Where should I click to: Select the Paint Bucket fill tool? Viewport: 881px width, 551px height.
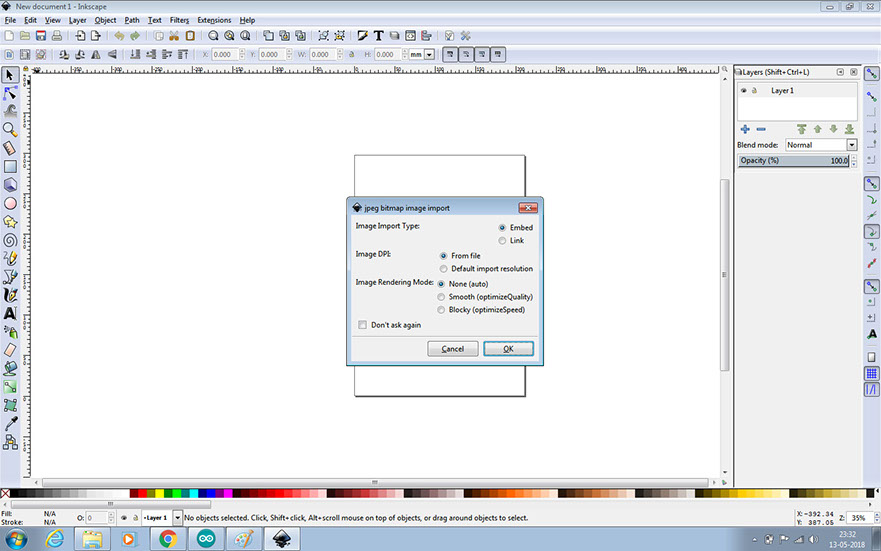click(x=10, y=368)
